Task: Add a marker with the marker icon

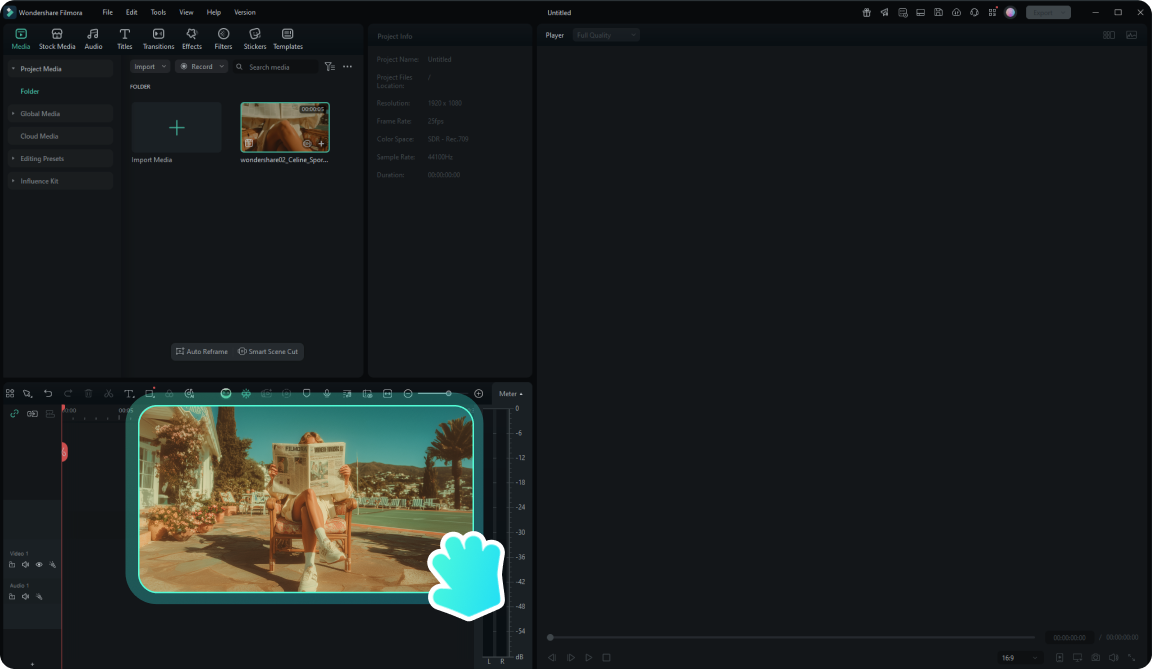Action: (x=306, y=394)
